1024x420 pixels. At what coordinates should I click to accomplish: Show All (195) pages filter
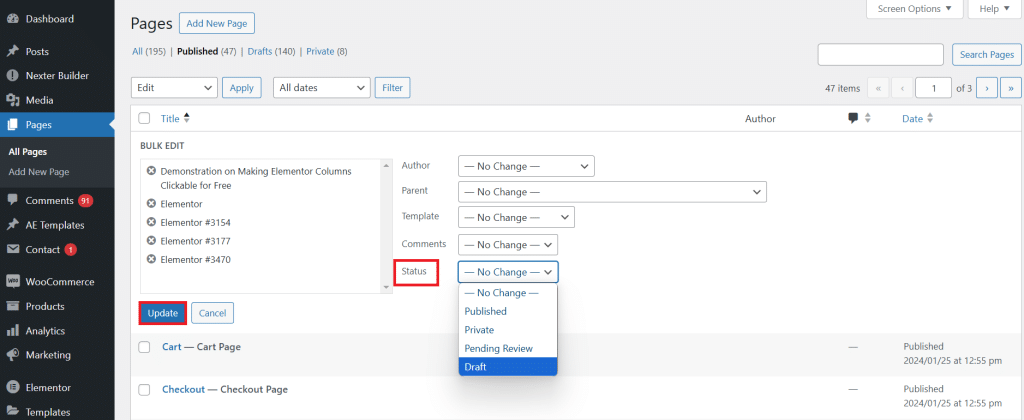(149, 51)
